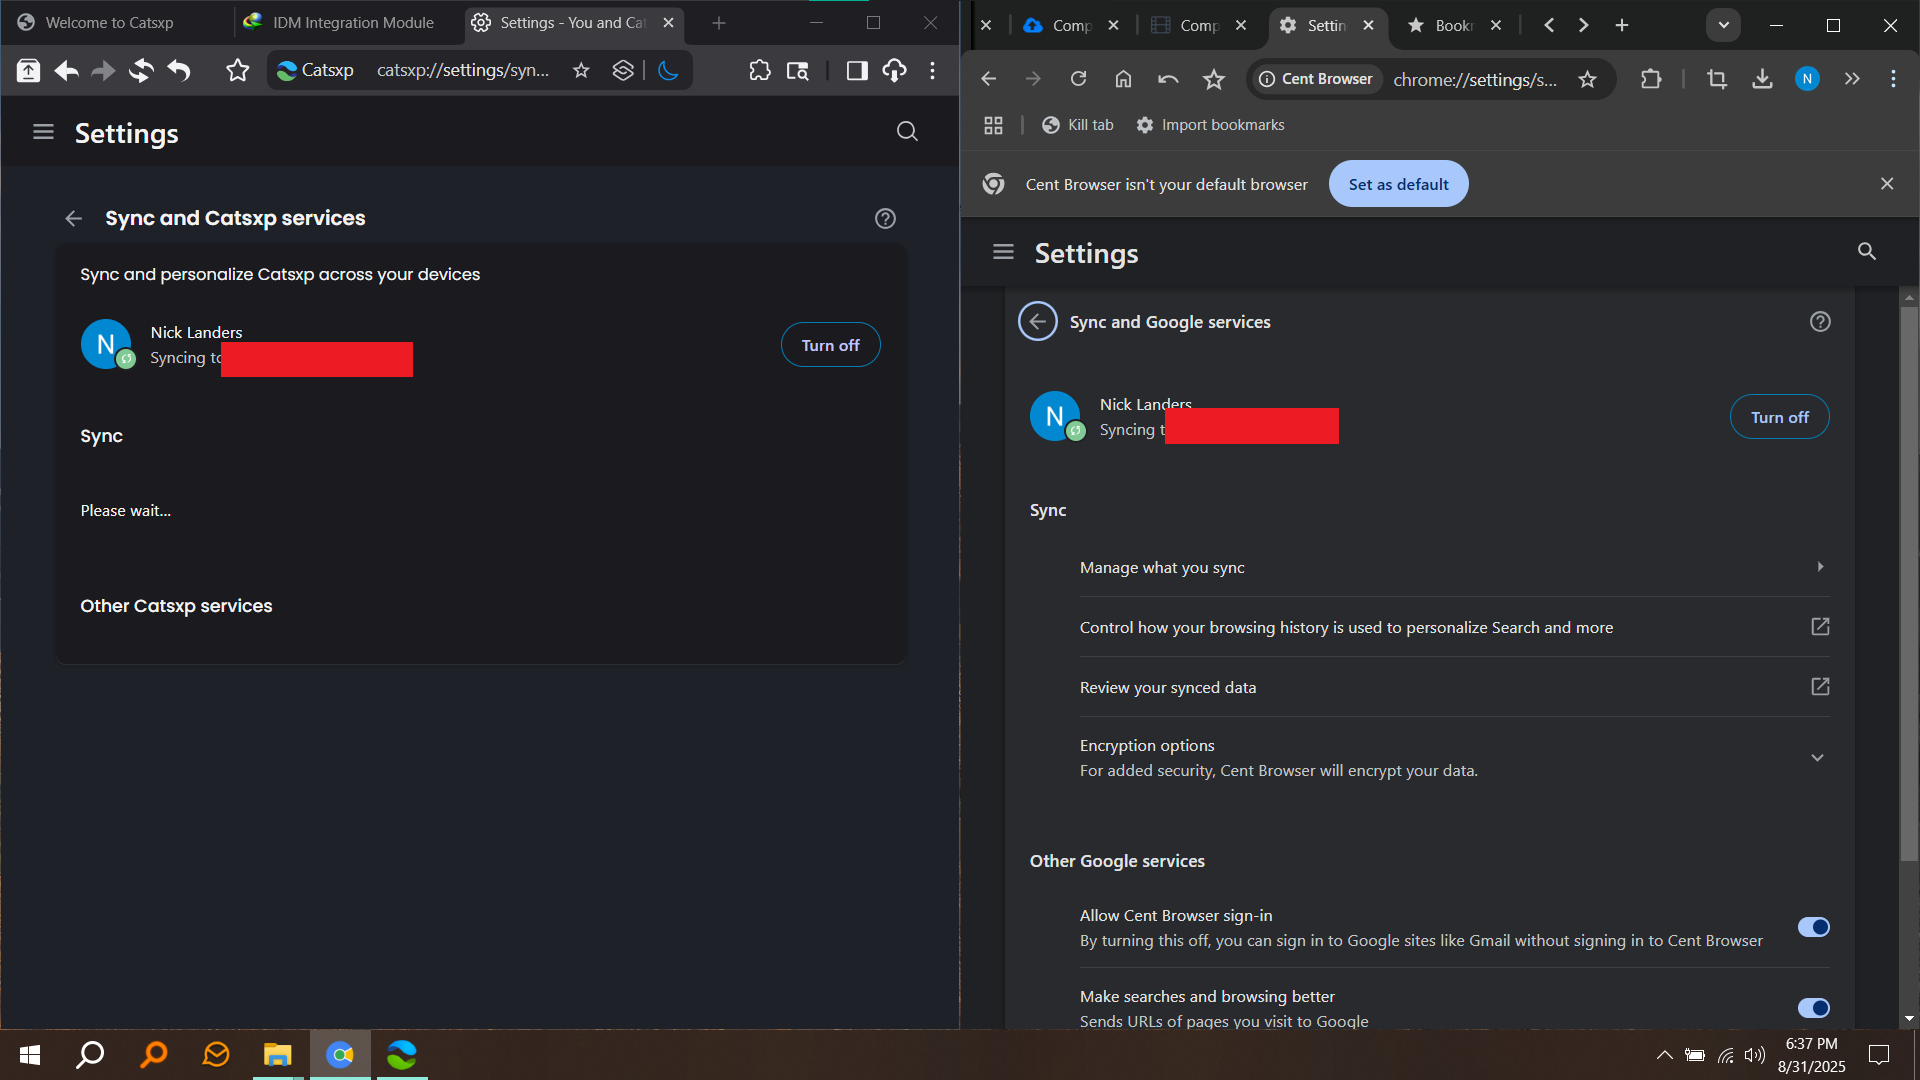Click the layers icon in Catsxp address bar
Image resolution: width=1920 pixels, height=1080 pixels.
(623, 70)
